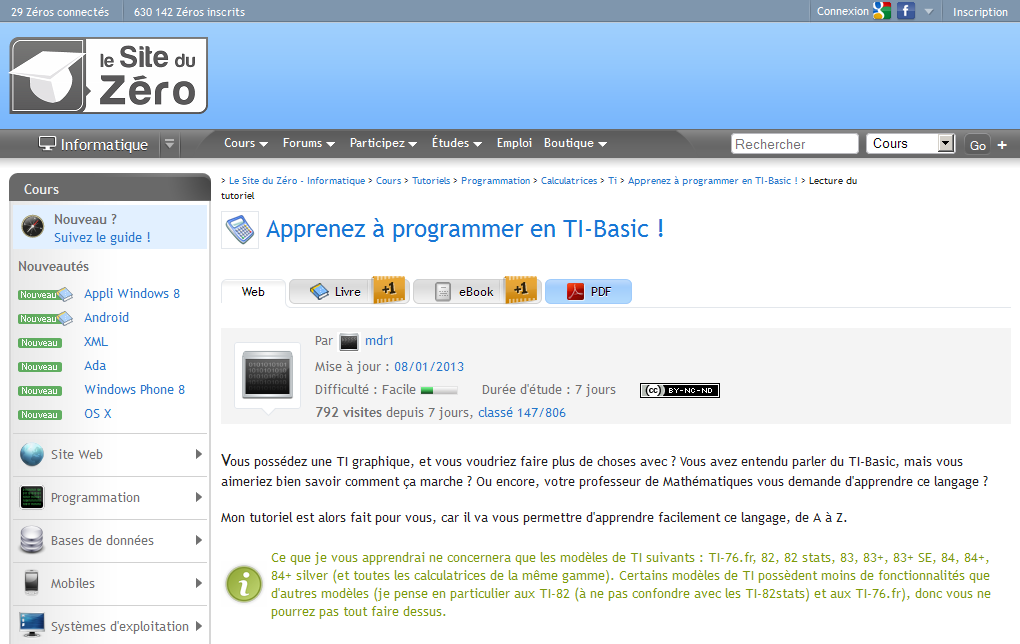This screenshot has width=1020, height=644.
Task: Click the Informatique monitor icon
Action: [x=47, y=143]
